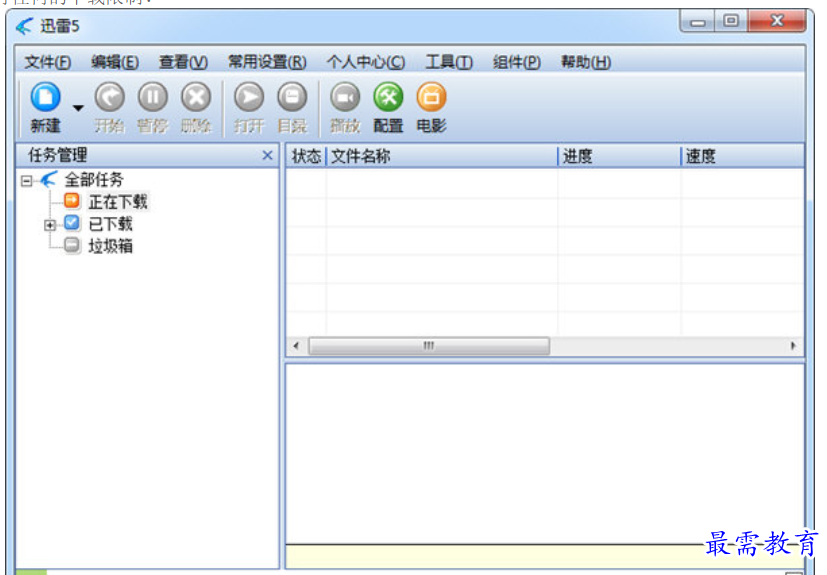Open the dropdown arrow beside 新建
Screen dimensions: 827x575
click(78, 108)
